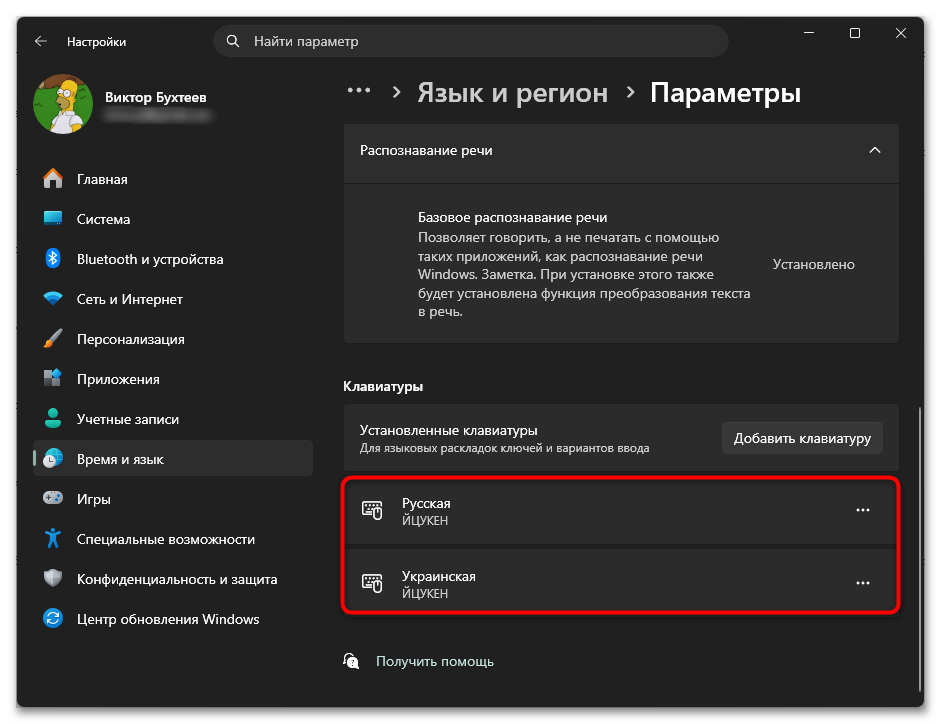941x724 pixels.
Task: Click the Установленные клавиатуры label
Action: click(x=448, y=430)
